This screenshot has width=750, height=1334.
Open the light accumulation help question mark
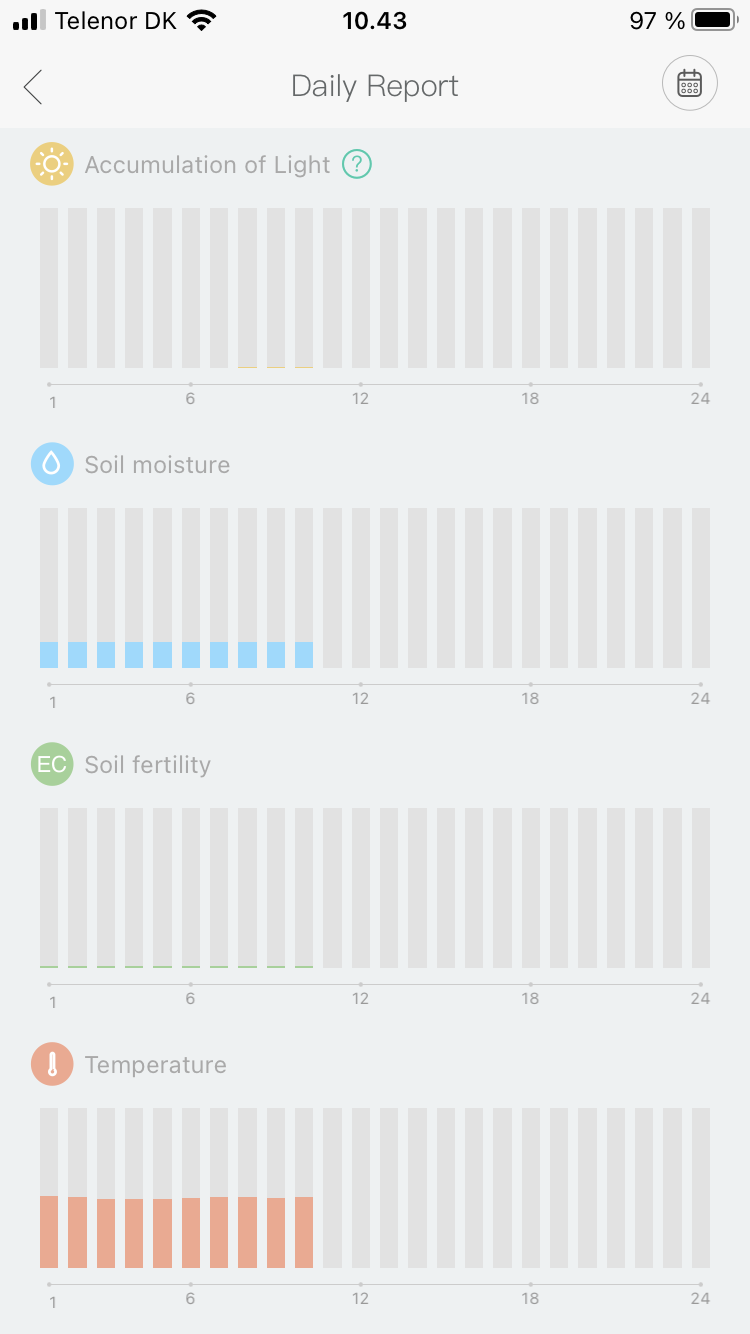pyautogui.click(x=357, y=165)
